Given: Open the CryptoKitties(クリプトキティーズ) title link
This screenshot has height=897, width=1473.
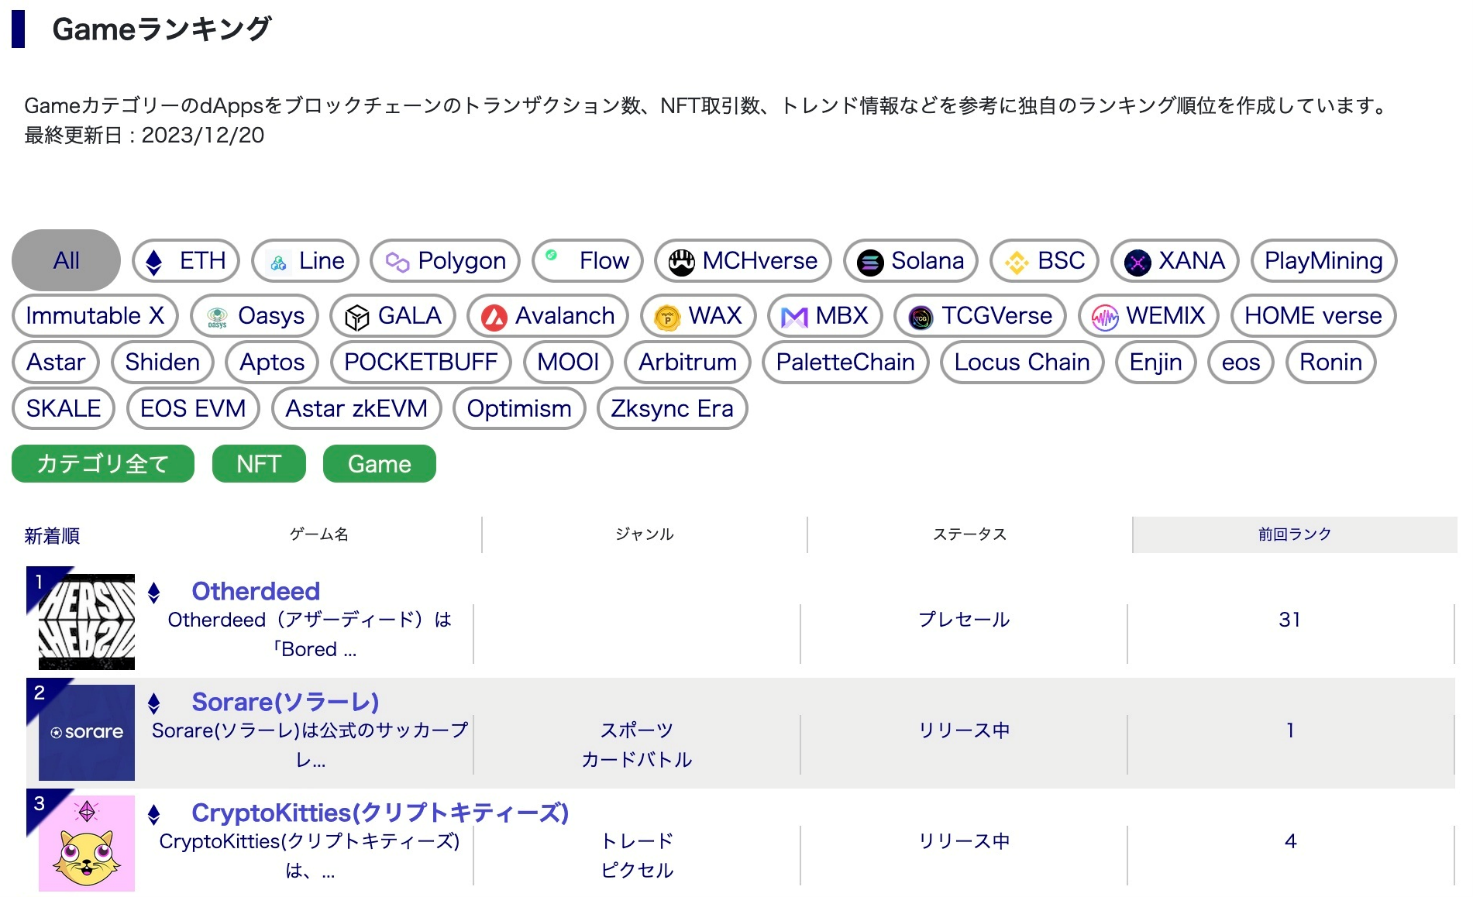Looking at the screenshot, I should point(380,813).
